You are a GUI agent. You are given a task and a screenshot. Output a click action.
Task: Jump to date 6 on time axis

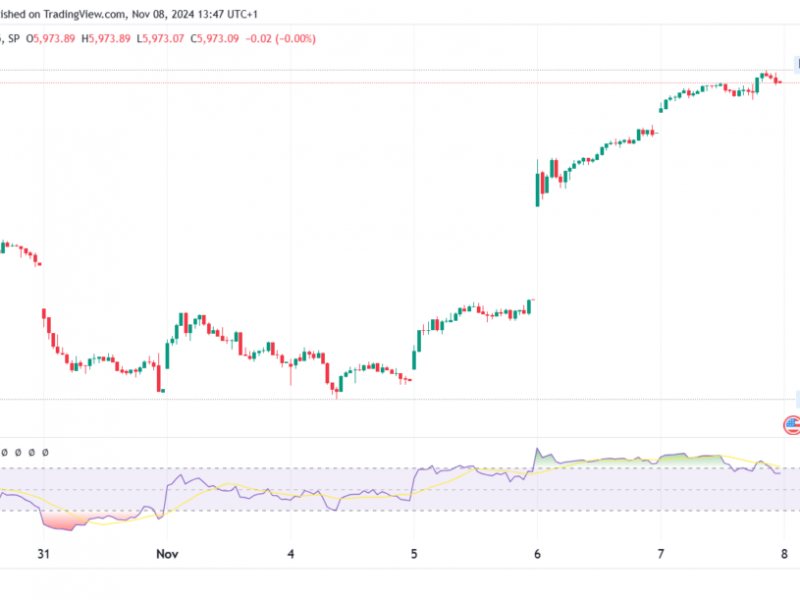537,553
